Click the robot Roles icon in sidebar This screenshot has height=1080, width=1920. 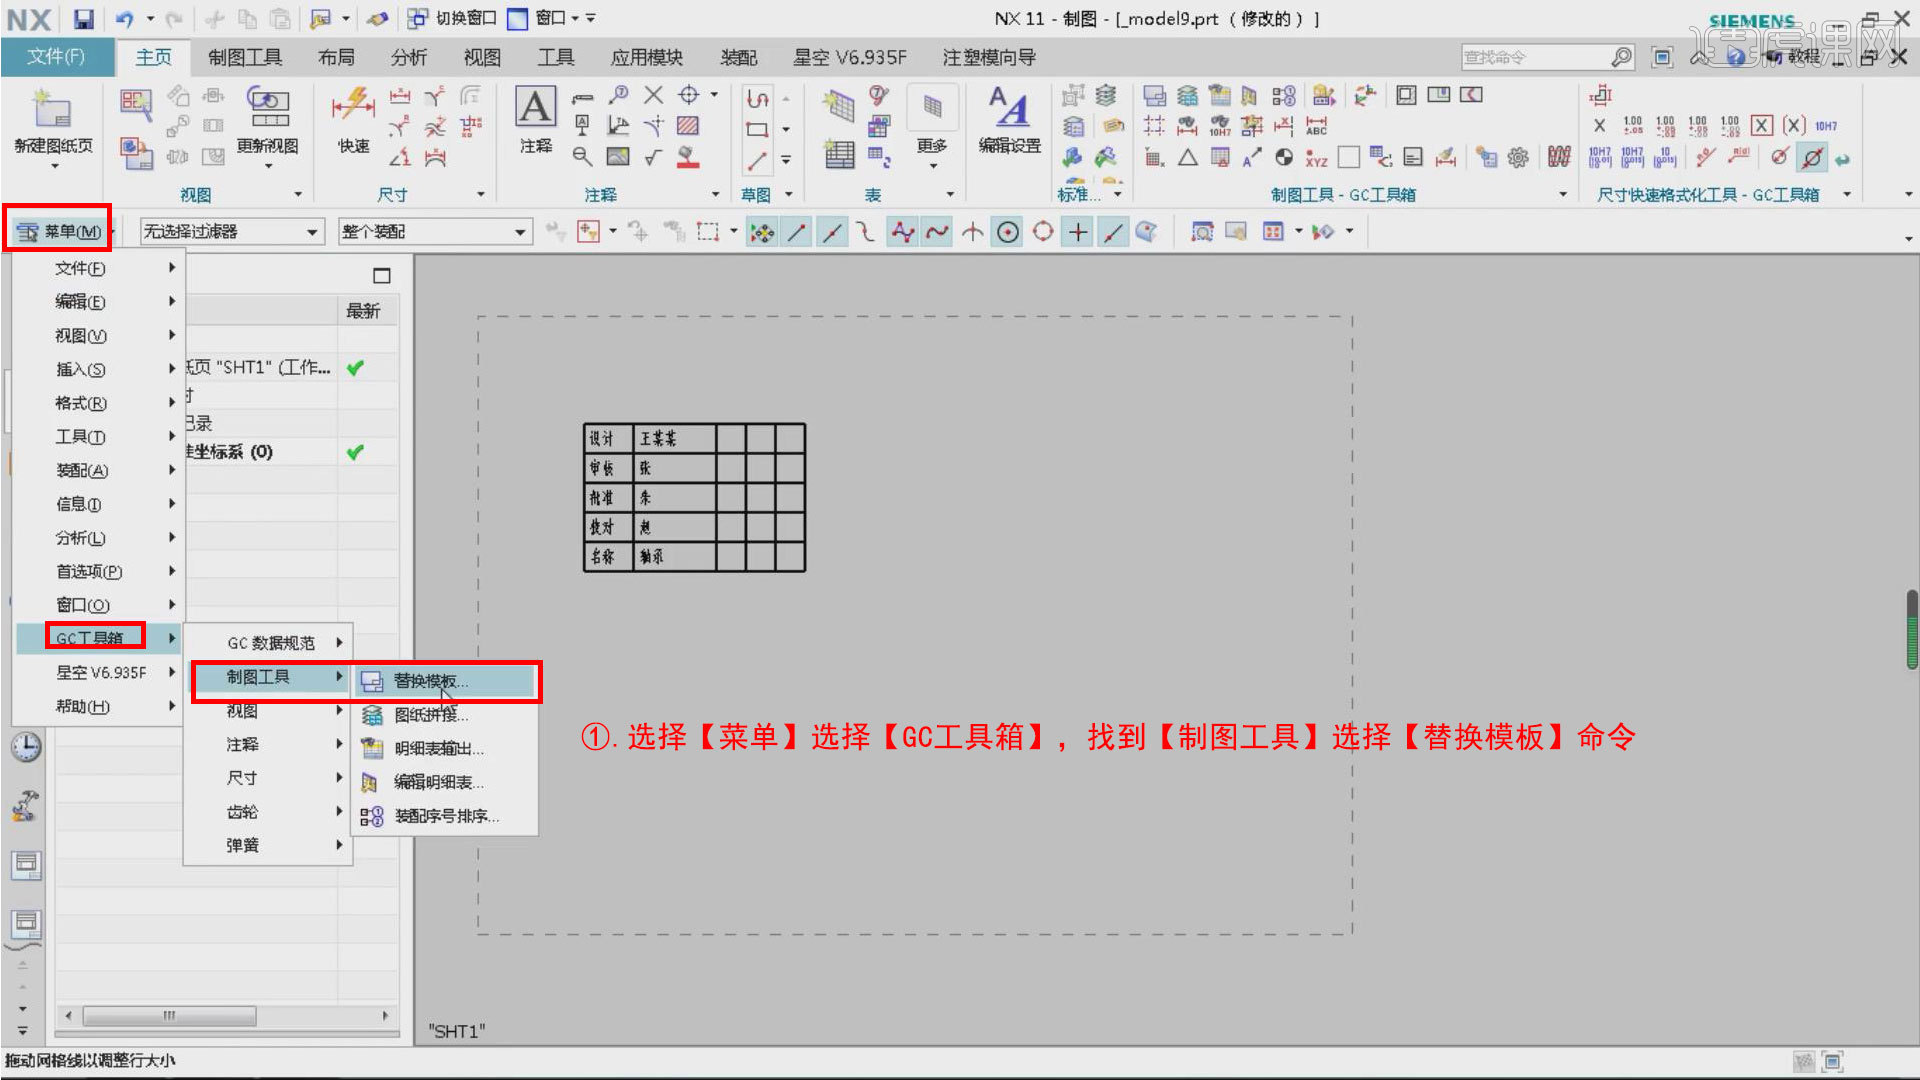point(26,805)
